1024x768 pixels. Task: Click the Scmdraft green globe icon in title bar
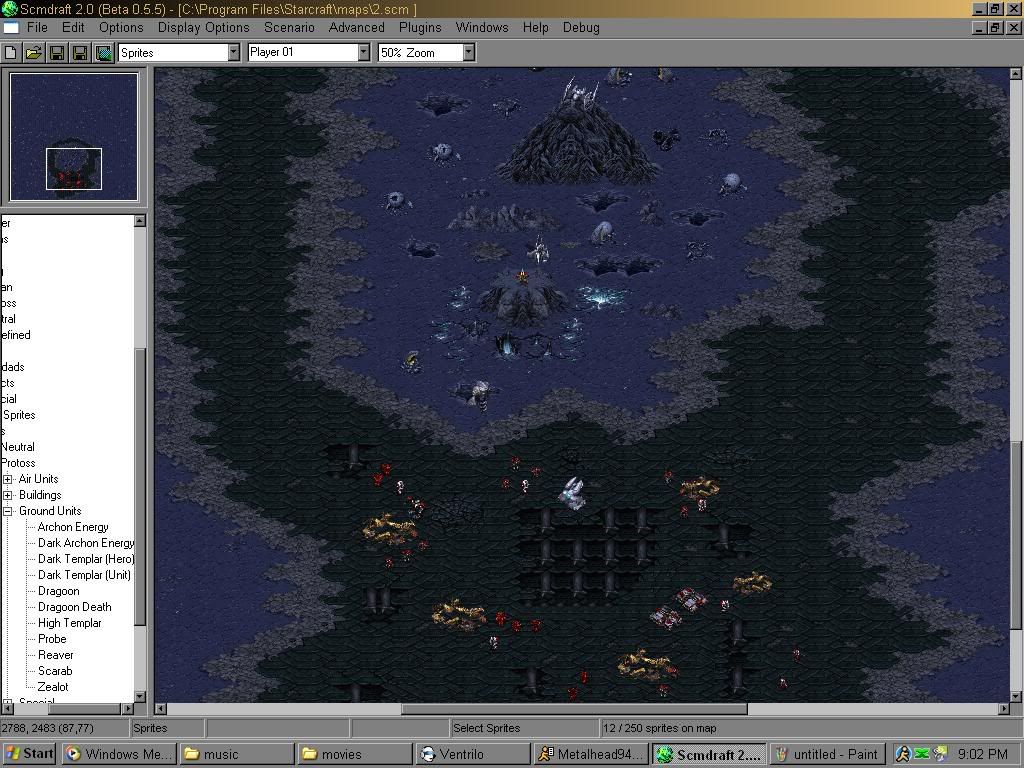pos(9,9)
